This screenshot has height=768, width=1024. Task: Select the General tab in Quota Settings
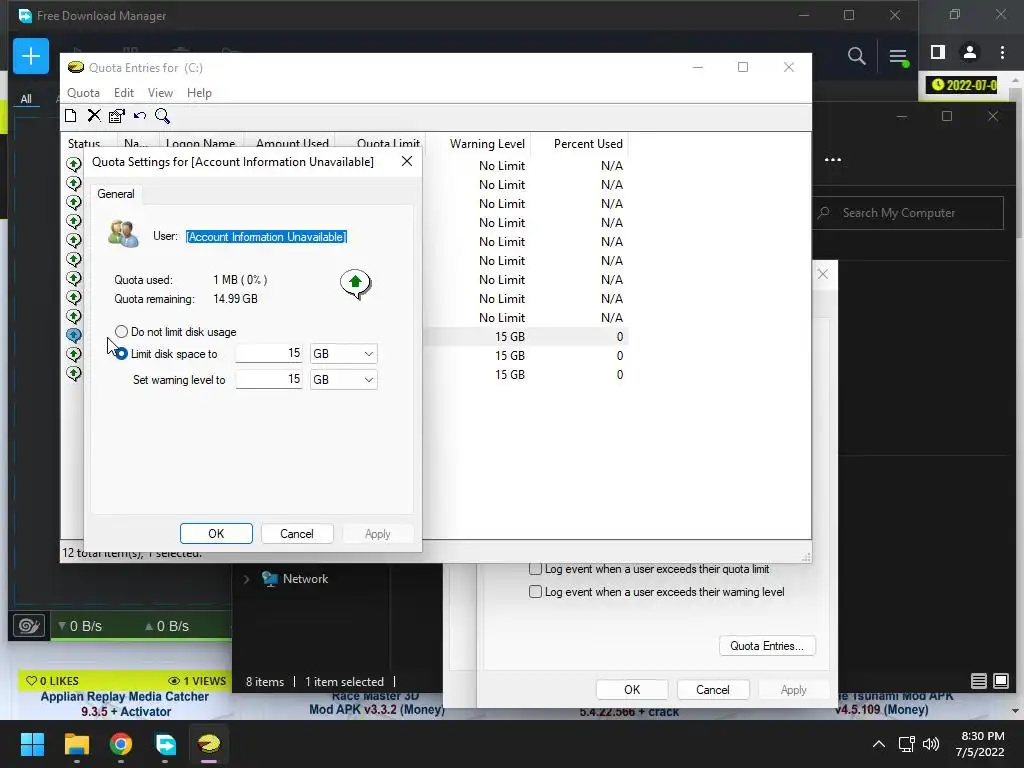[116, 194]
